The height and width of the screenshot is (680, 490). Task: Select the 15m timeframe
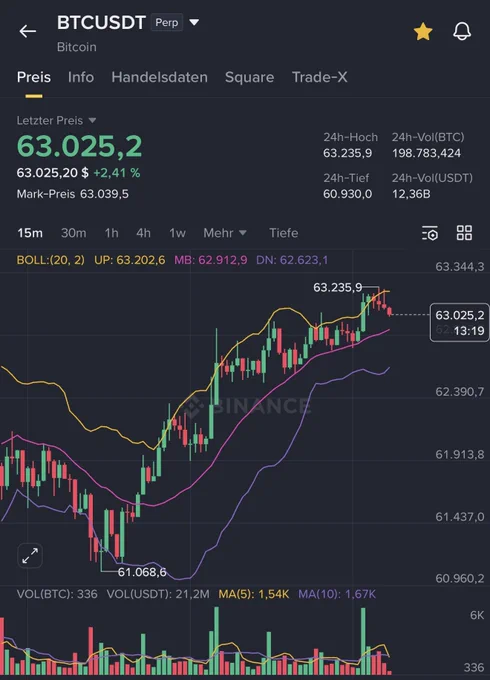click(x=29, y=233)
